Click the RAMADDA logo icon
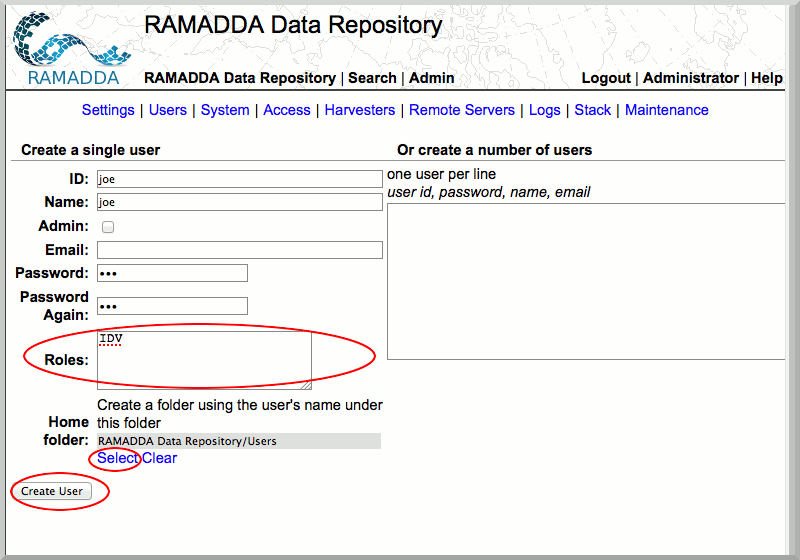The height and width of the screenshot is (560, 800). point(66,47)
